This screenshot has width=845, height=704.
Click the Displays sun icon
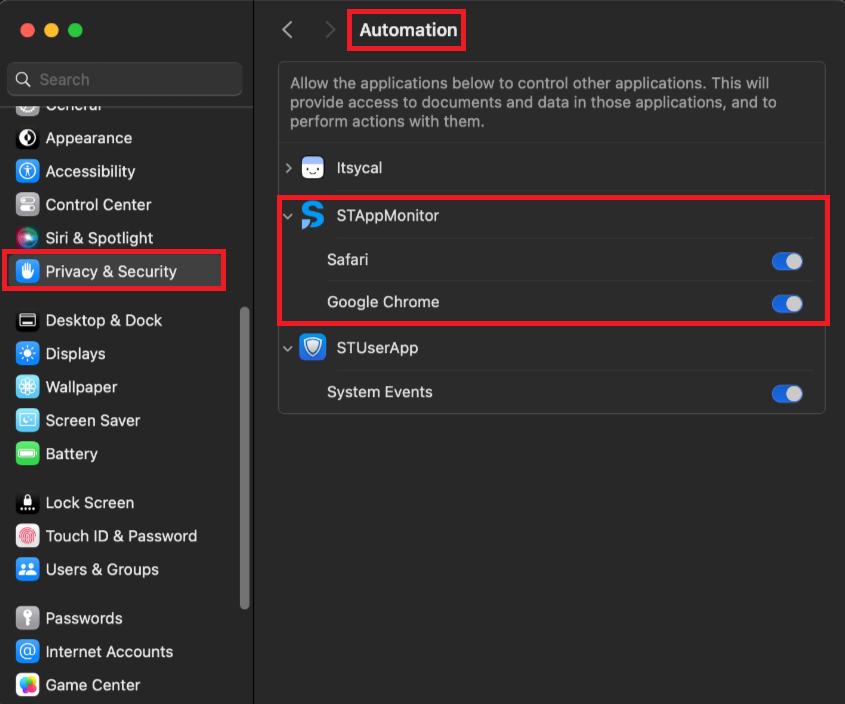pyautogui.click(x=27, y=354)
